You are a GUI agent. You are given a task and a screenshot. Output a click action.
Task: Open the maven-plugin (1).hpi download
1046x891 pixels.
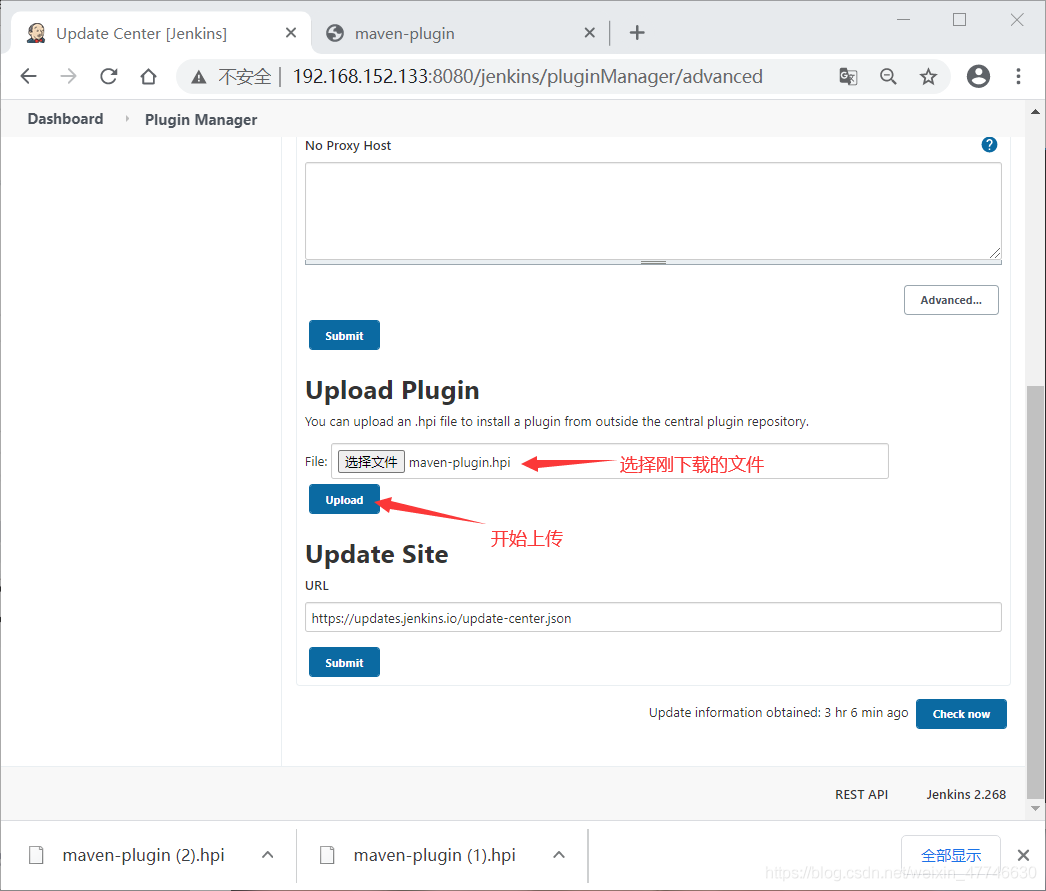[x=434, y=855]
